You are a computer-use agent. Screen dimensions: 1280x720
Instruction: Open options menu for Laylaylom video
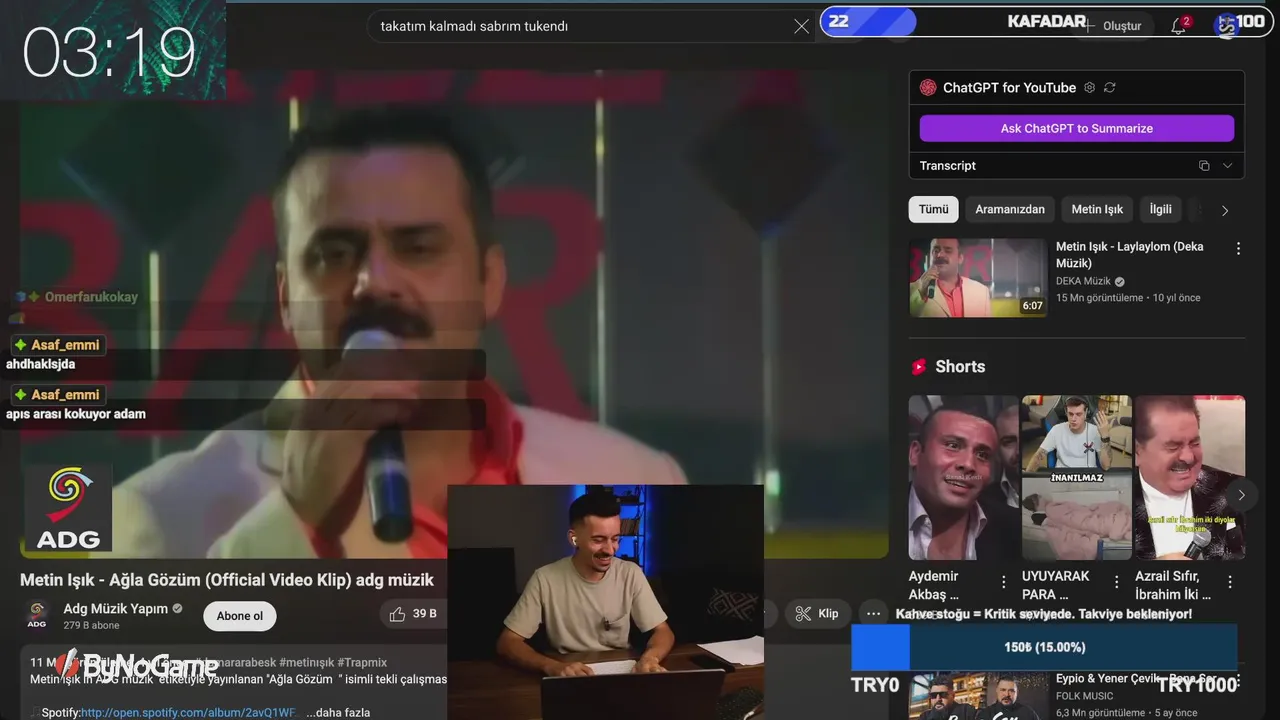click(x=1238, y=249)
